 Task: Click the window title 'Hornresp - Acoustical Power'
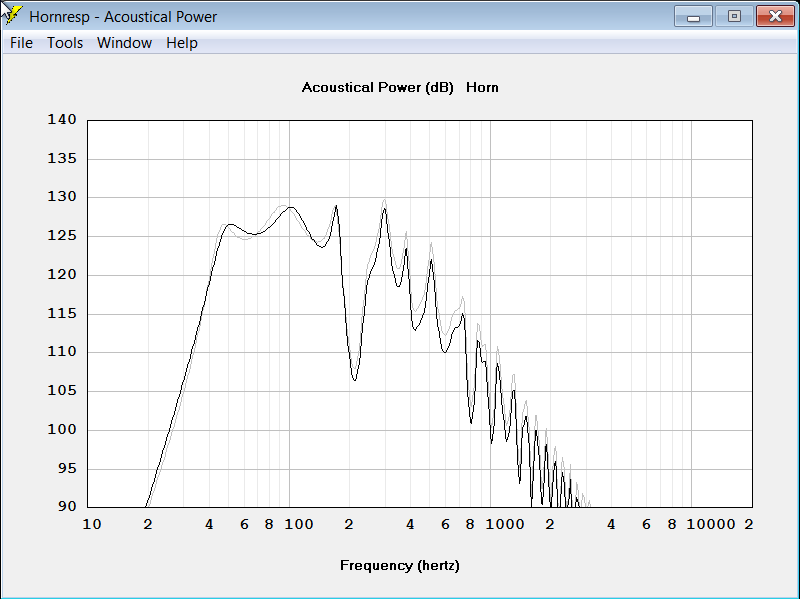point(123,17)
